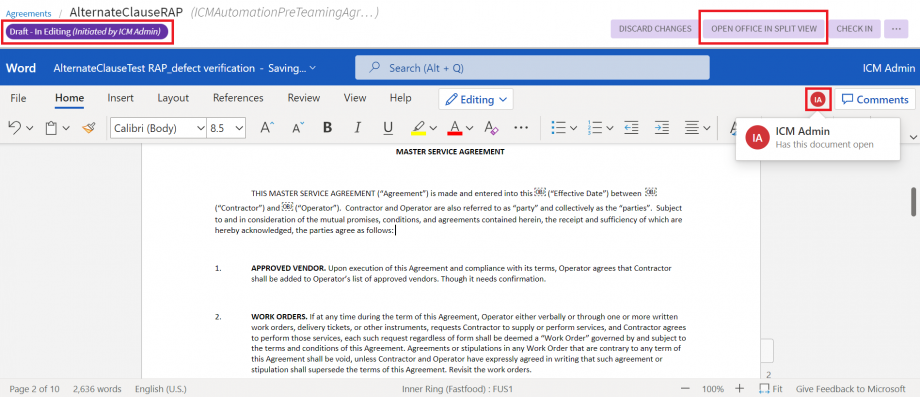Viewport: 920px width, 397px height.
Task: Apply red font color
Action: coord(455,128)
